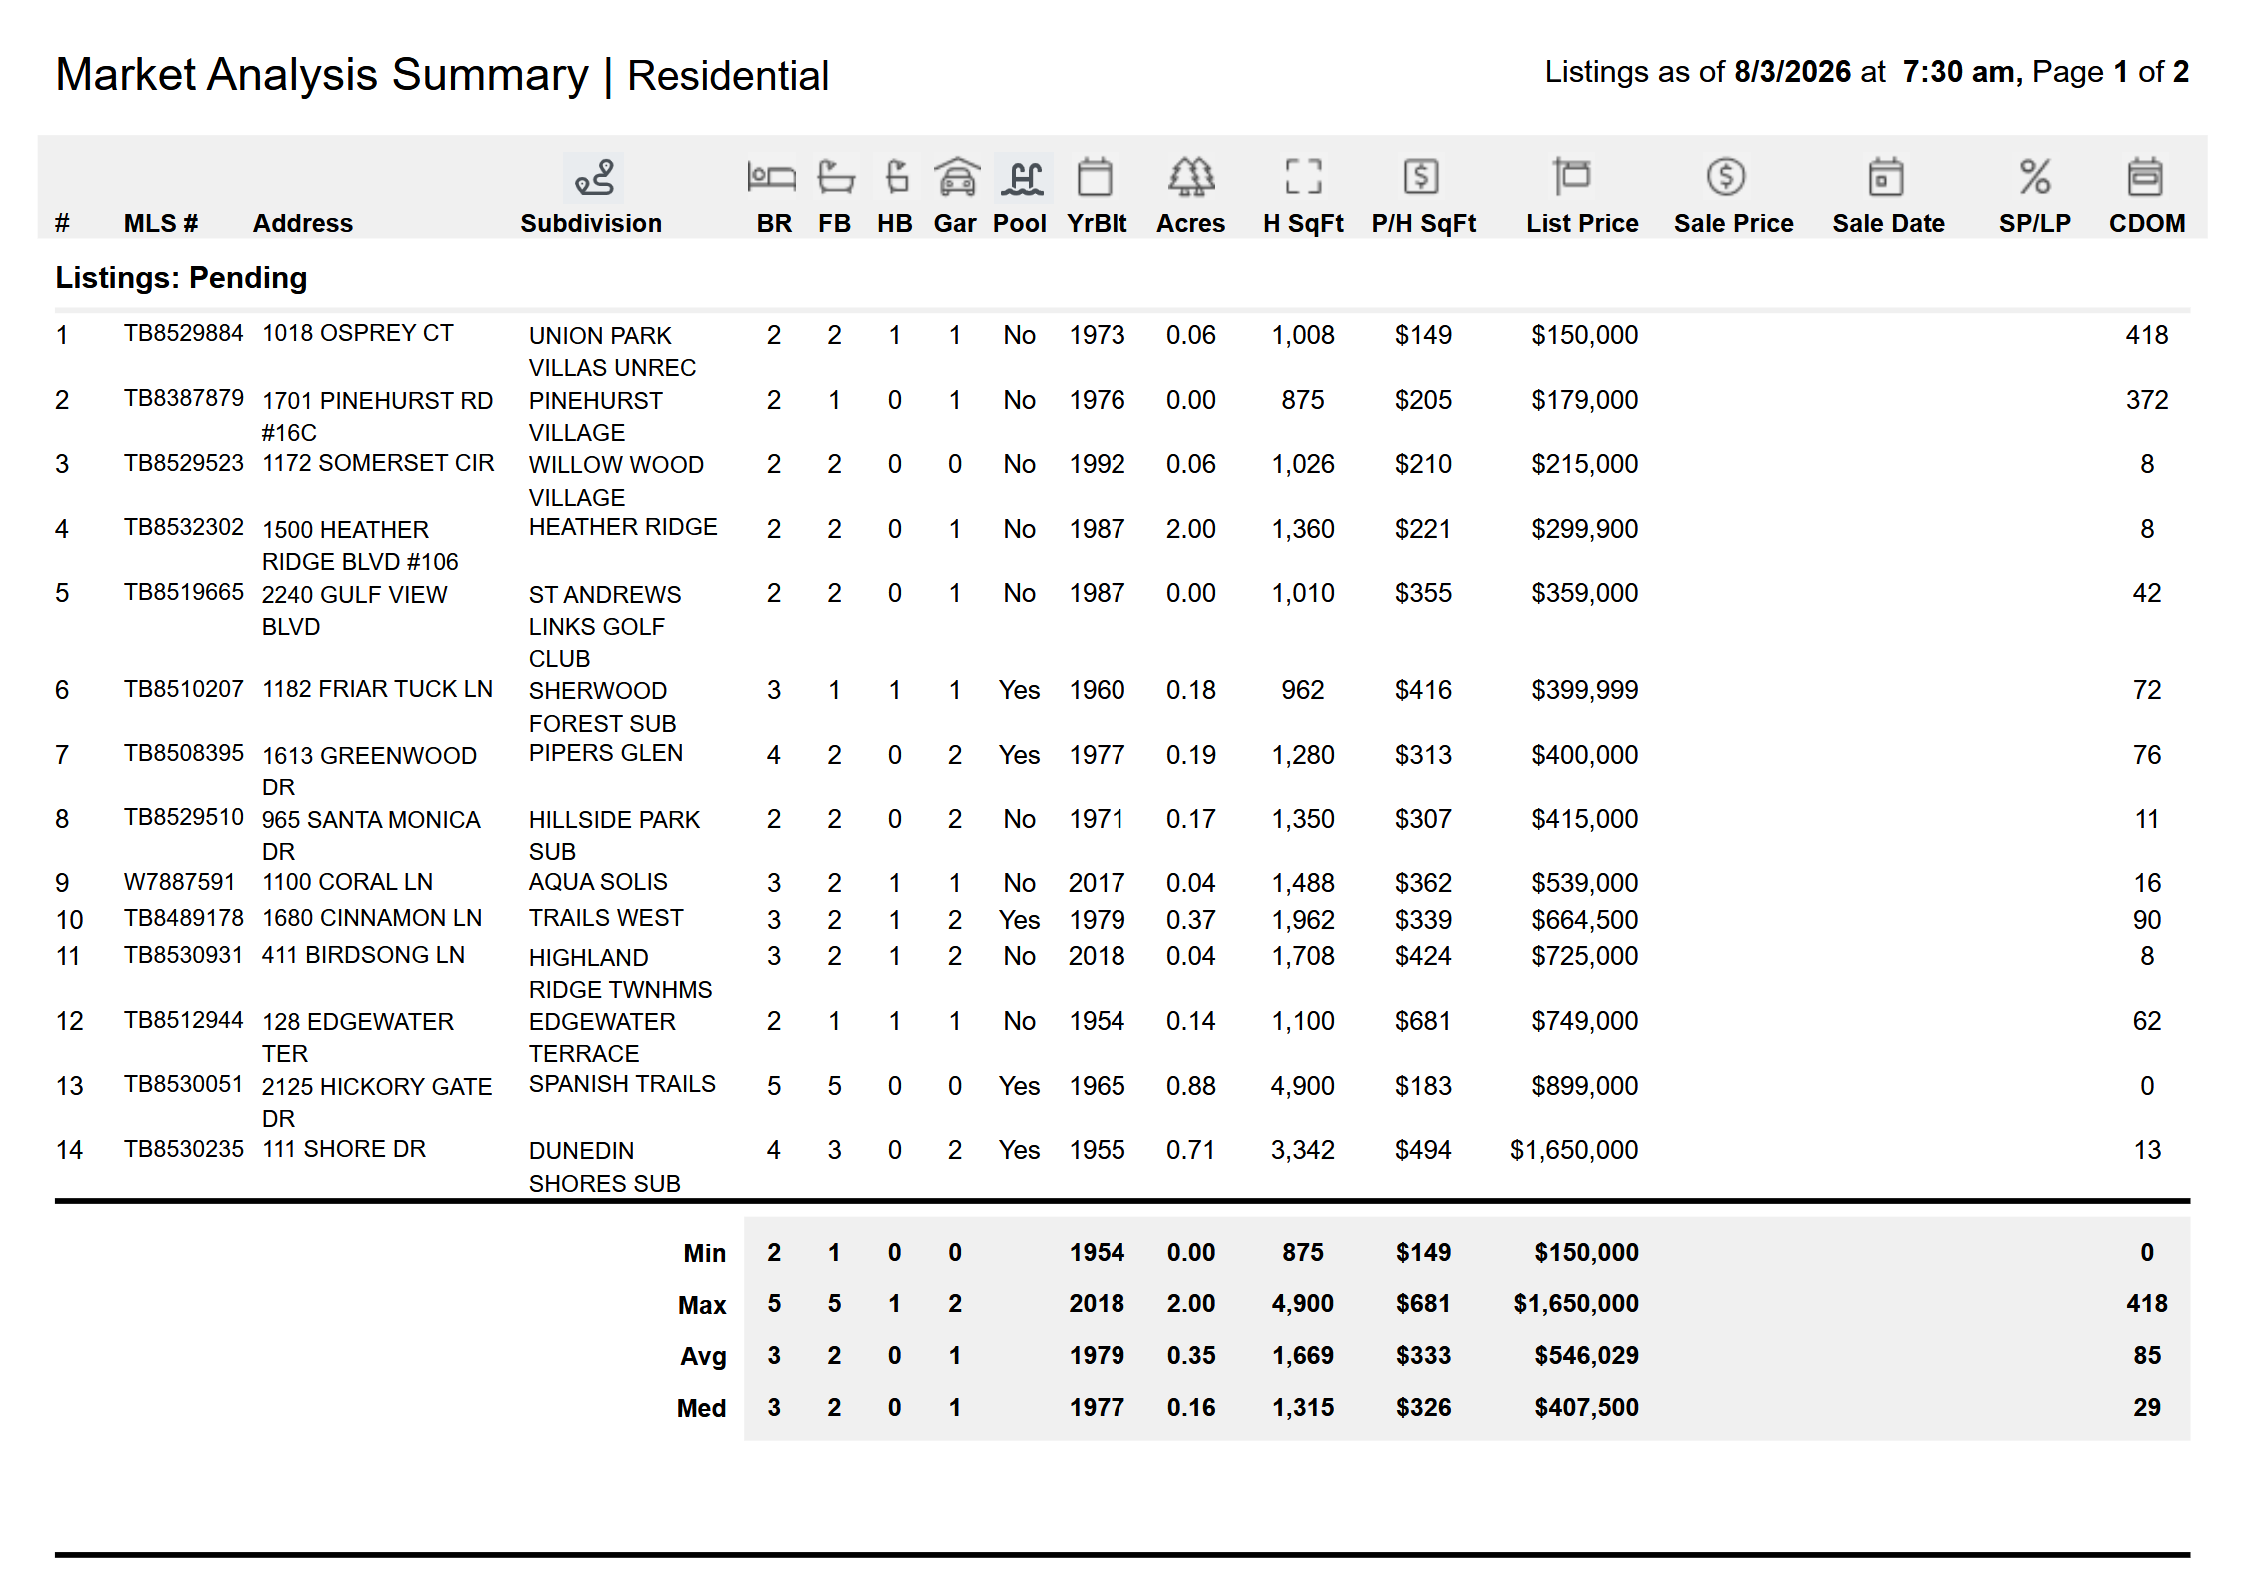Click the Market Analysis Summary title
The height and width of the screenshot is (1570, 2245).
coord(322,75)
